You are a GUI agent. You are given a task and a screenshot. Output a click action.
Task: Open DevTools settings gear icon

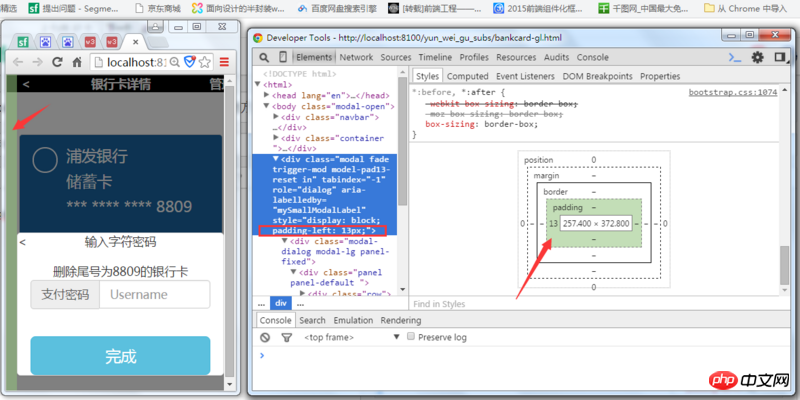pyautogui.click(x=757, y=57)
